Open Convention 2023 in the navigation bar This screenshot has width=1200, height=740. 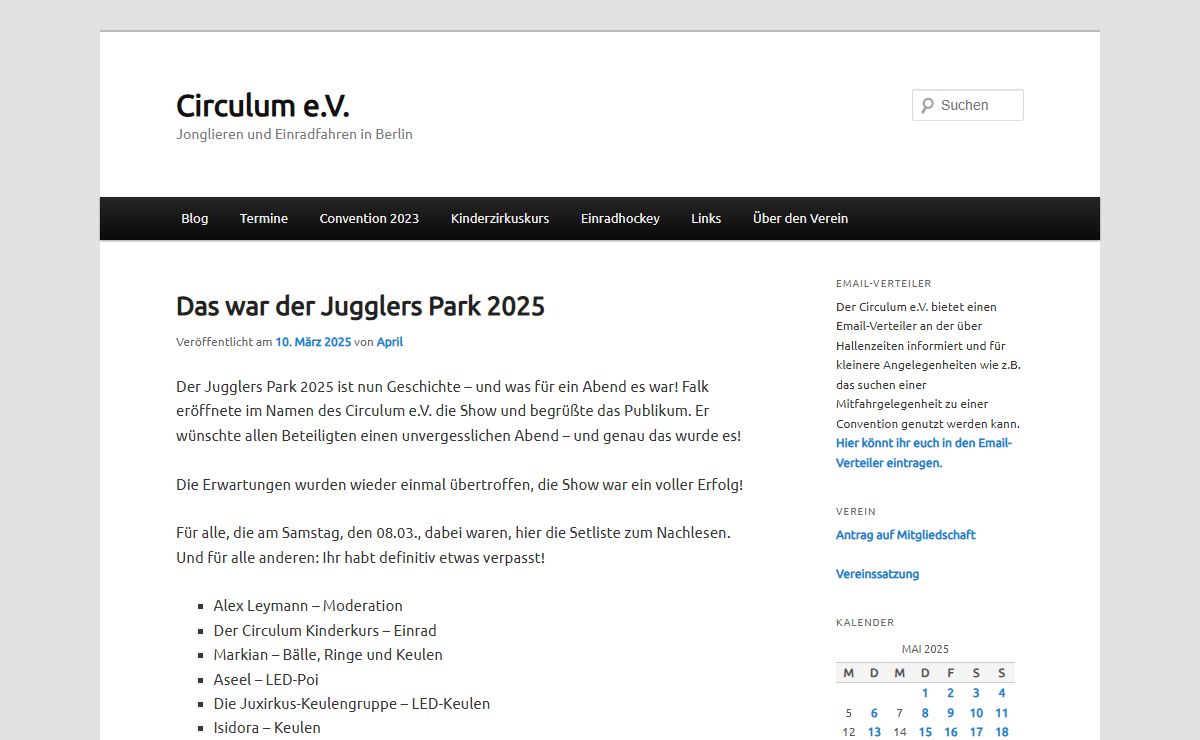(369, 218)
